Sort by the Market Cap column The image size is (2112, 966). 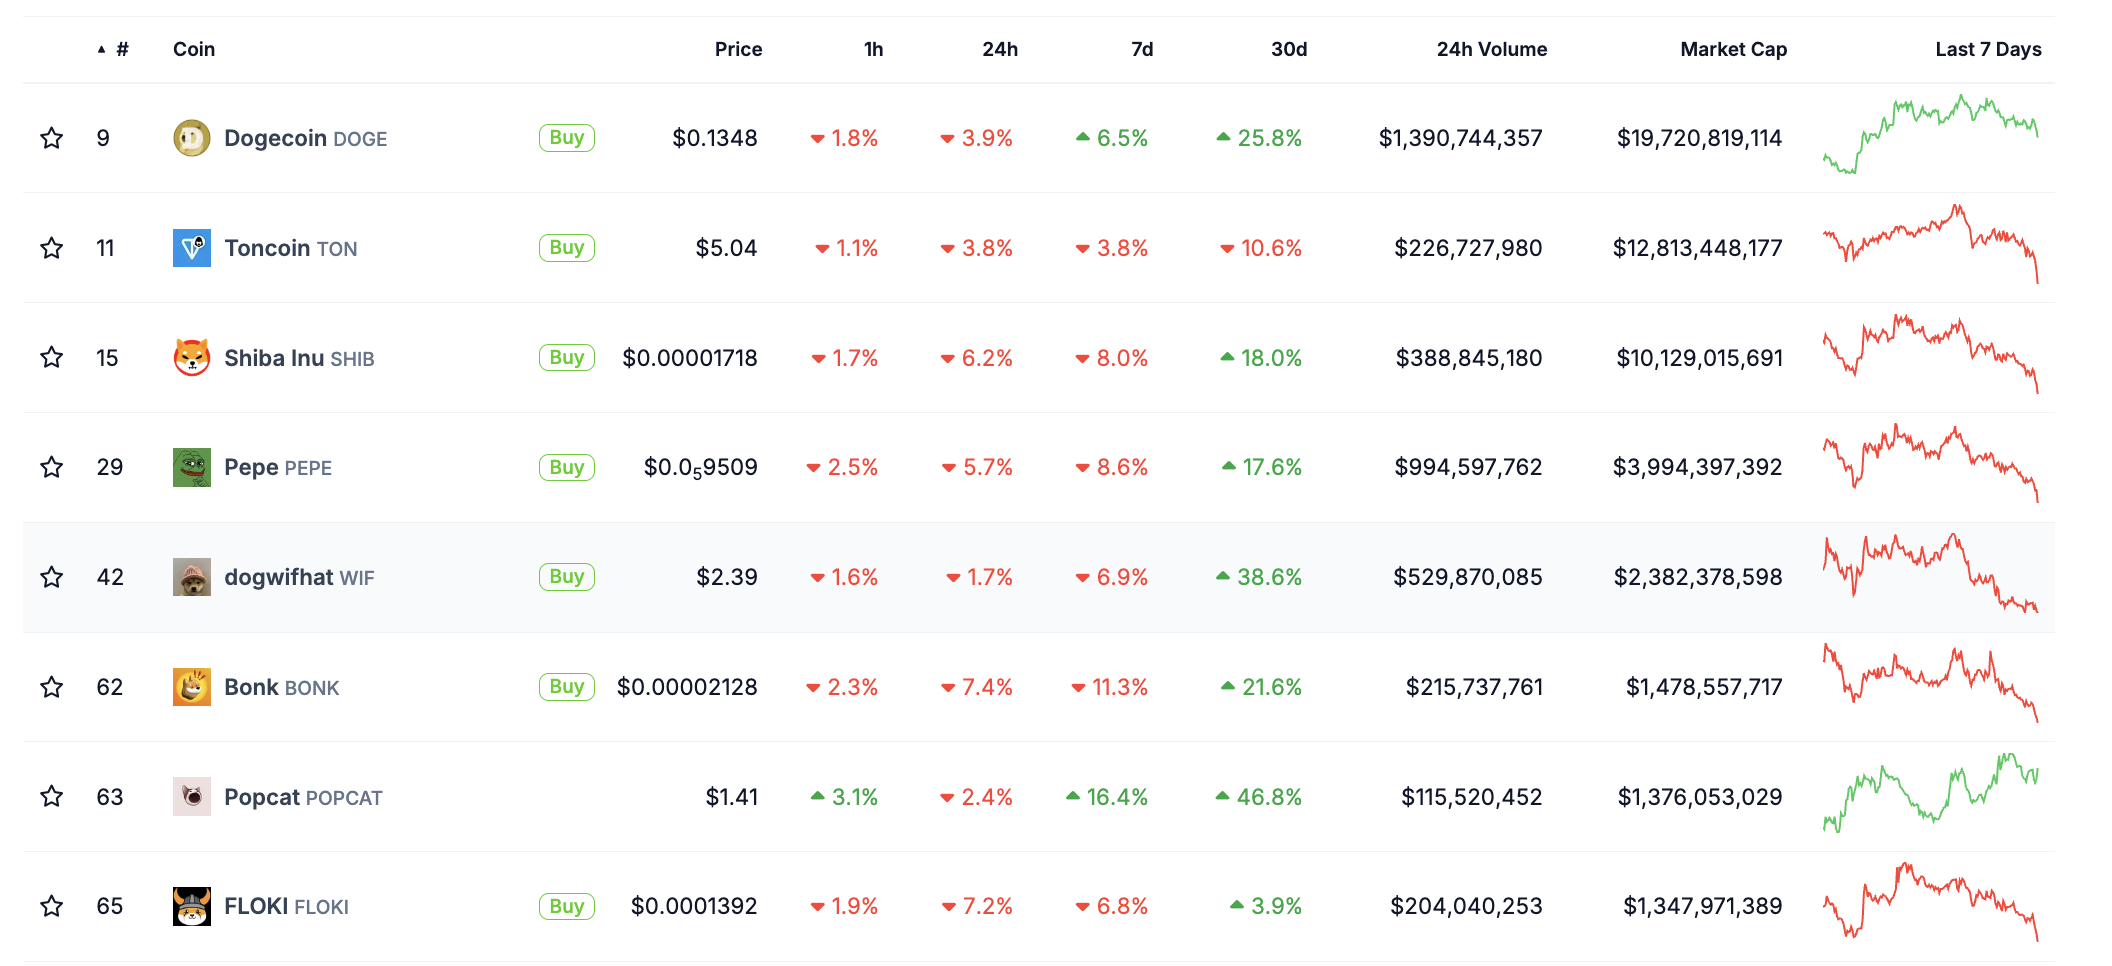[x=1733, y=49]
